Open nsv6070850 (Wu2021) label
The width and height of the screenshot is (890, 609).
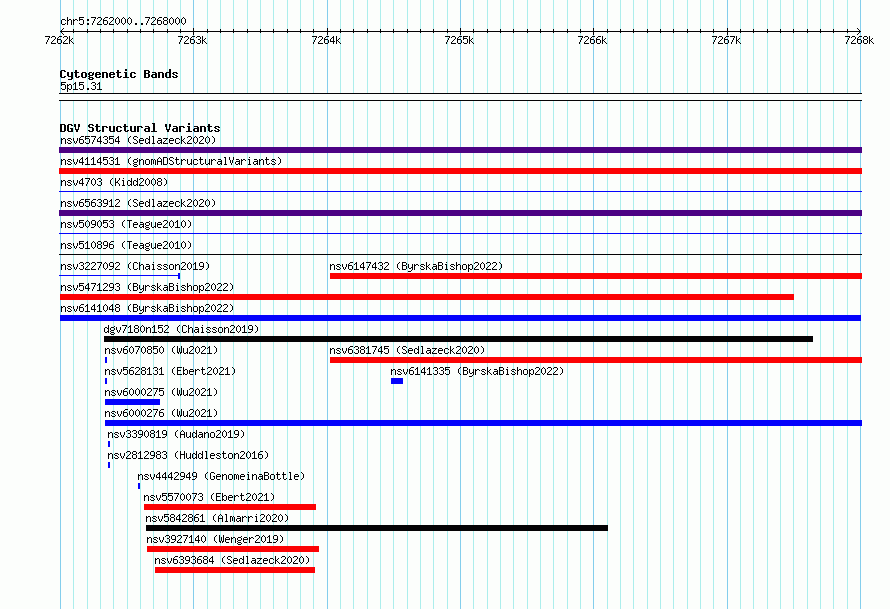(161, 350)
